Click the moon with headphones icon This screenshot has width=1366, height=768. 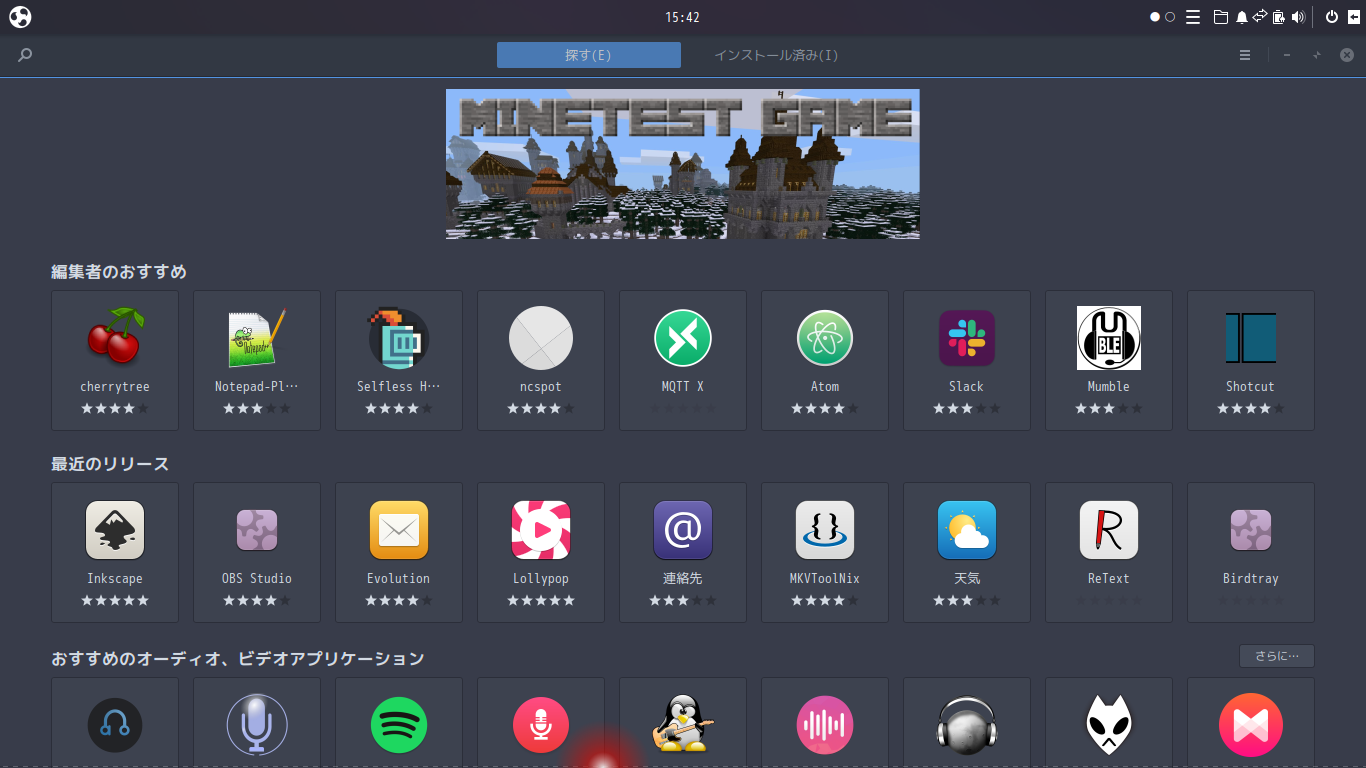pos(967,724)
